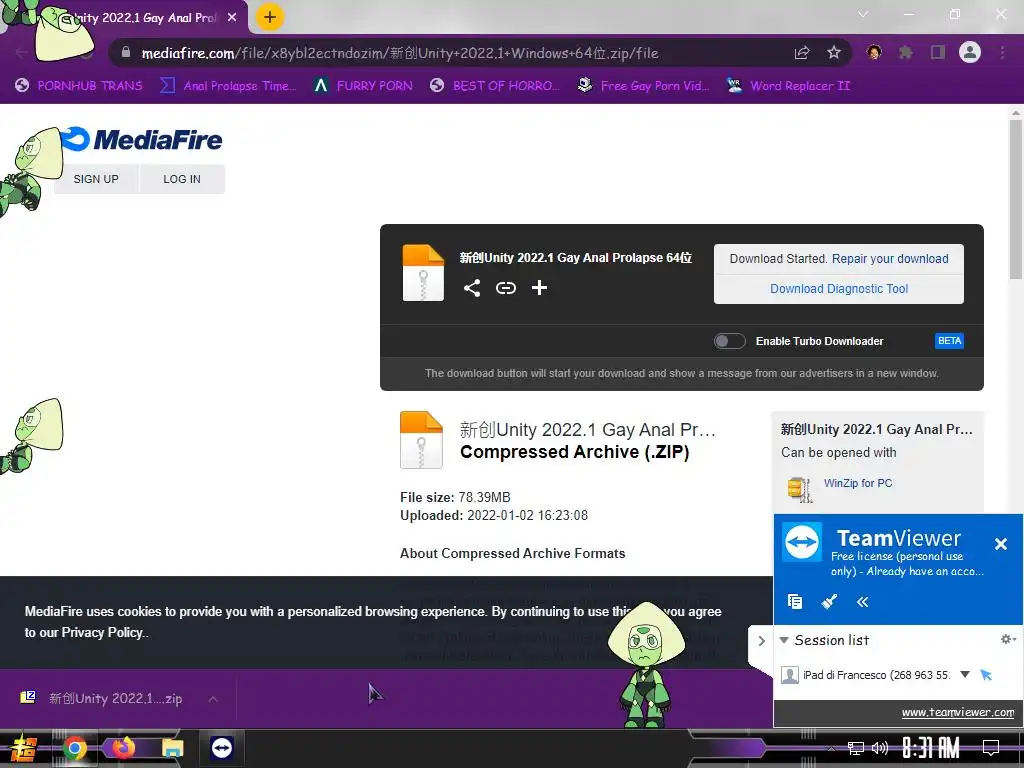
Task: Close the TeamViewer panel
Action: click(1000, 543)
